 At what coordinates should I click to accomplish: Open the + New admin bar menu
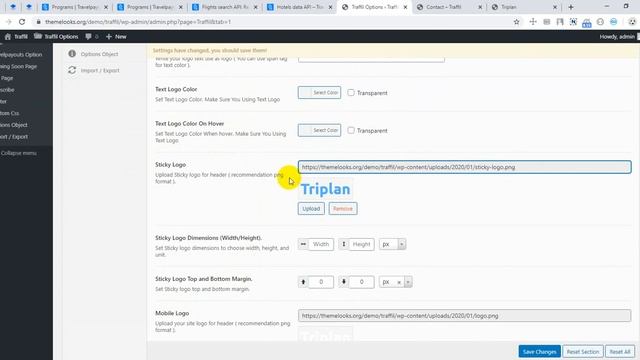[116, 36]
